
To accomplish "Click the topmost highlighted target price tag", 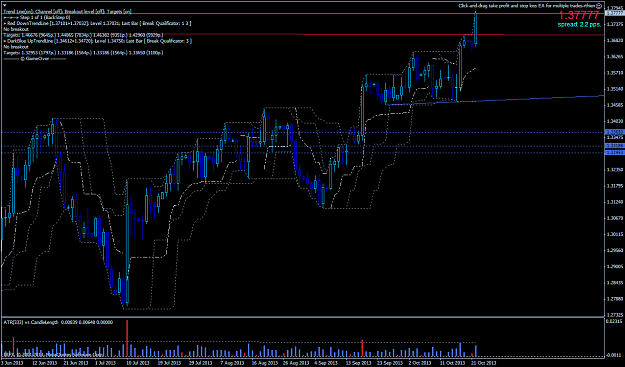I will (x=614, y=132).
